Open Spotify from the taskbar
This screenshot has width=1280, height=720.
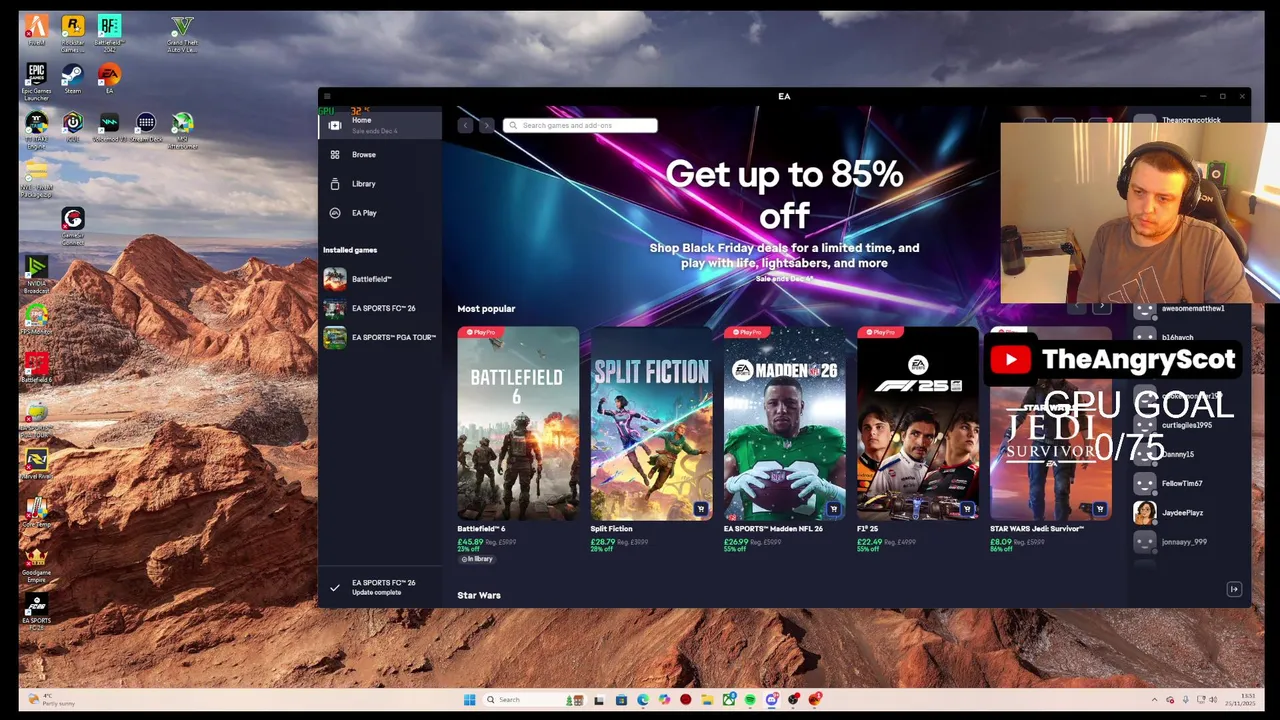[750, 700]
